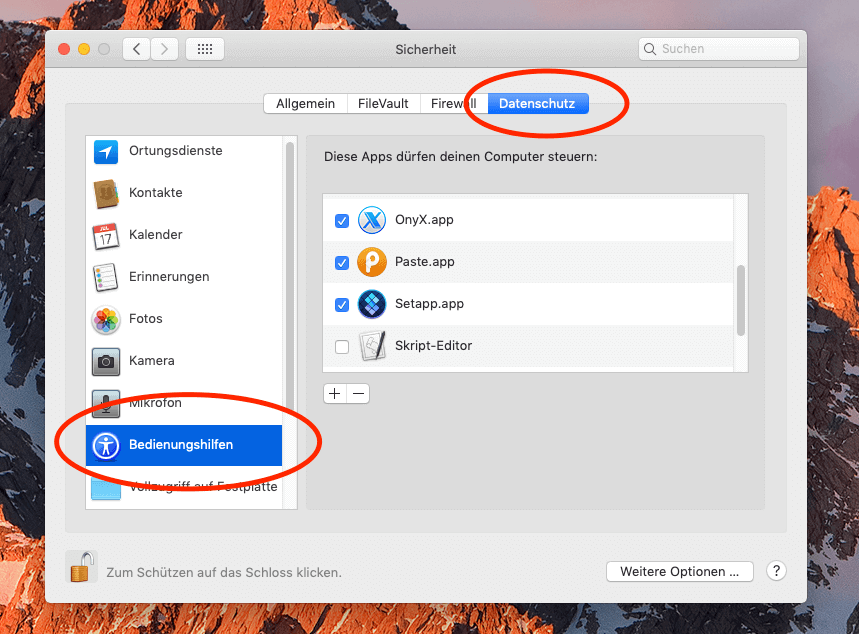Open the Kontakte address book icon

pos(106,193)
